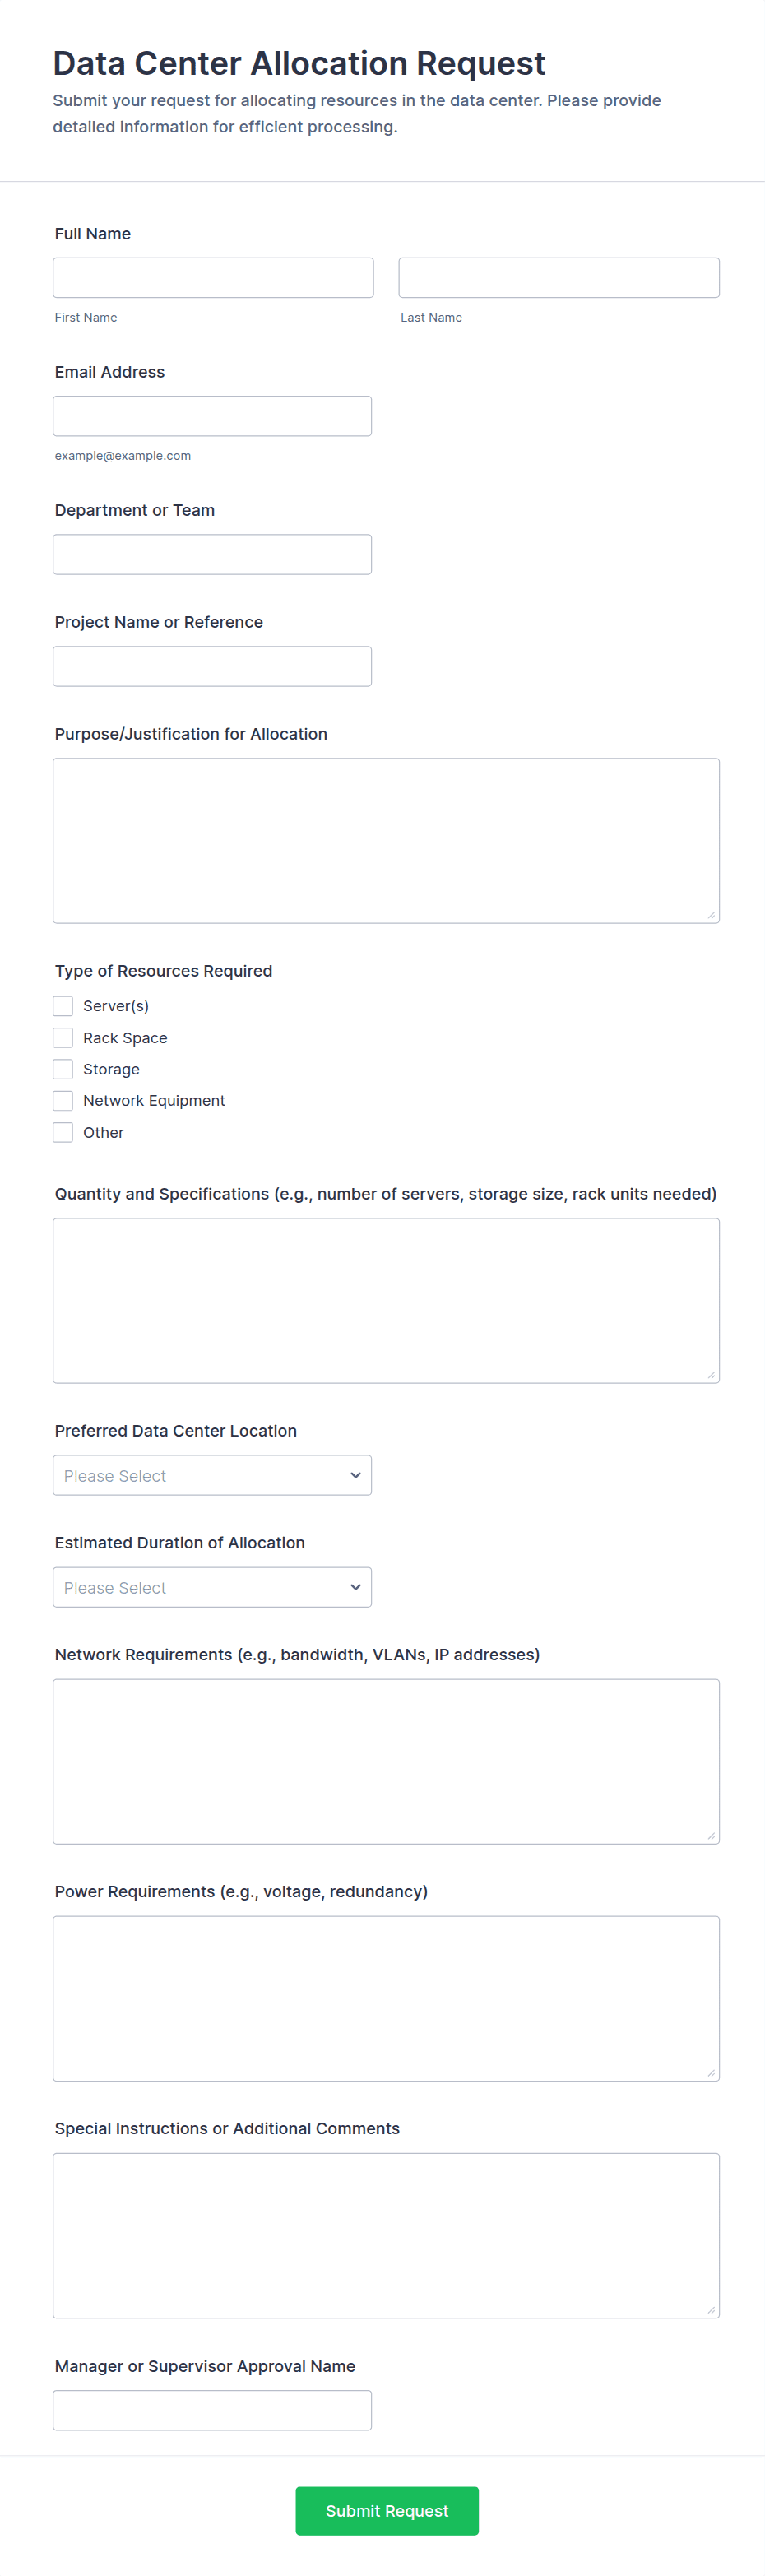
Task: Toggle the Other resource checkbox
Action: [63, 1132]
